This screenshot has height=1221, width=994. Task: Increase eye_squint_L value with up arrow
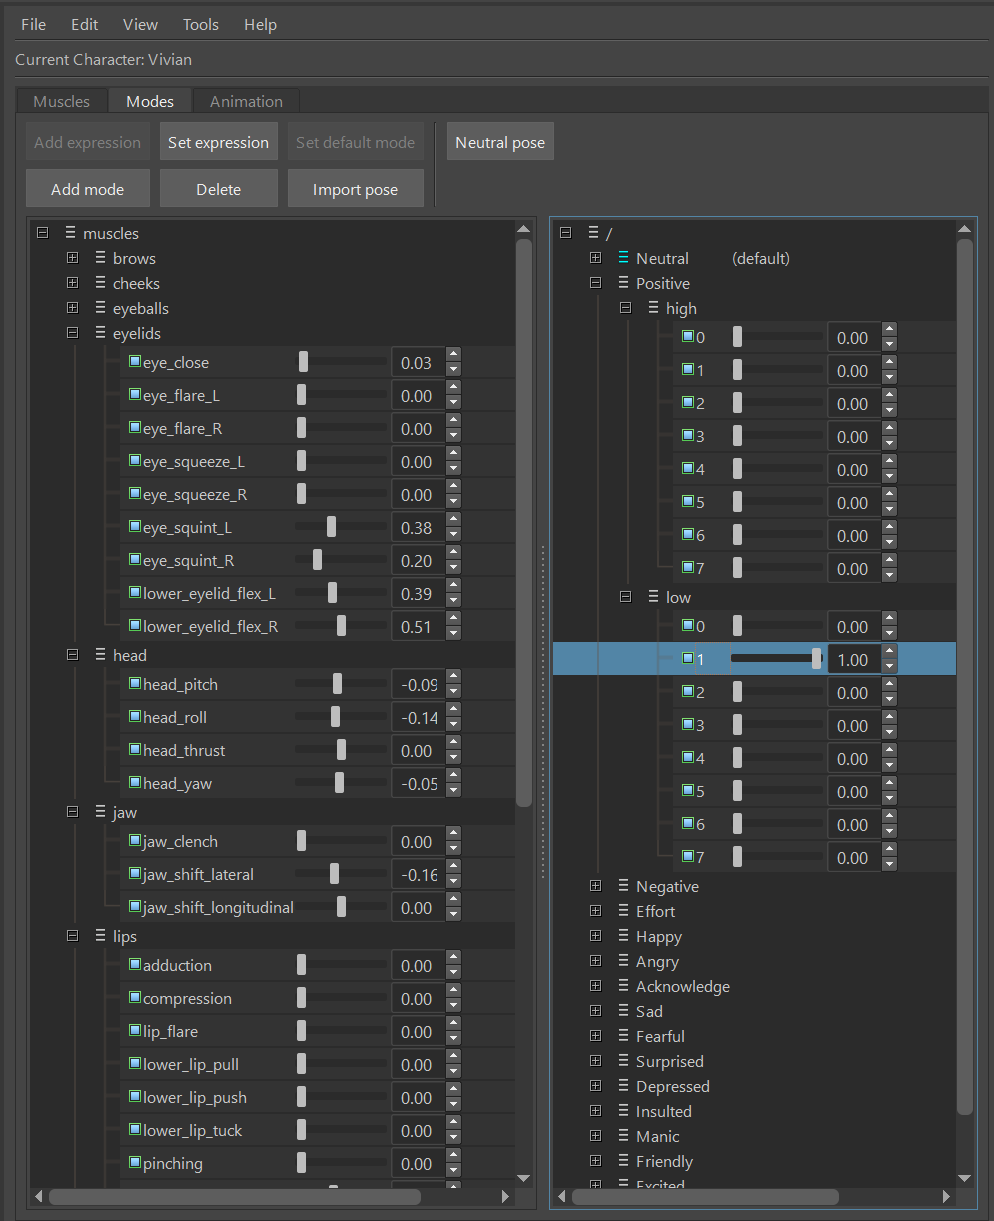(454, 520)
